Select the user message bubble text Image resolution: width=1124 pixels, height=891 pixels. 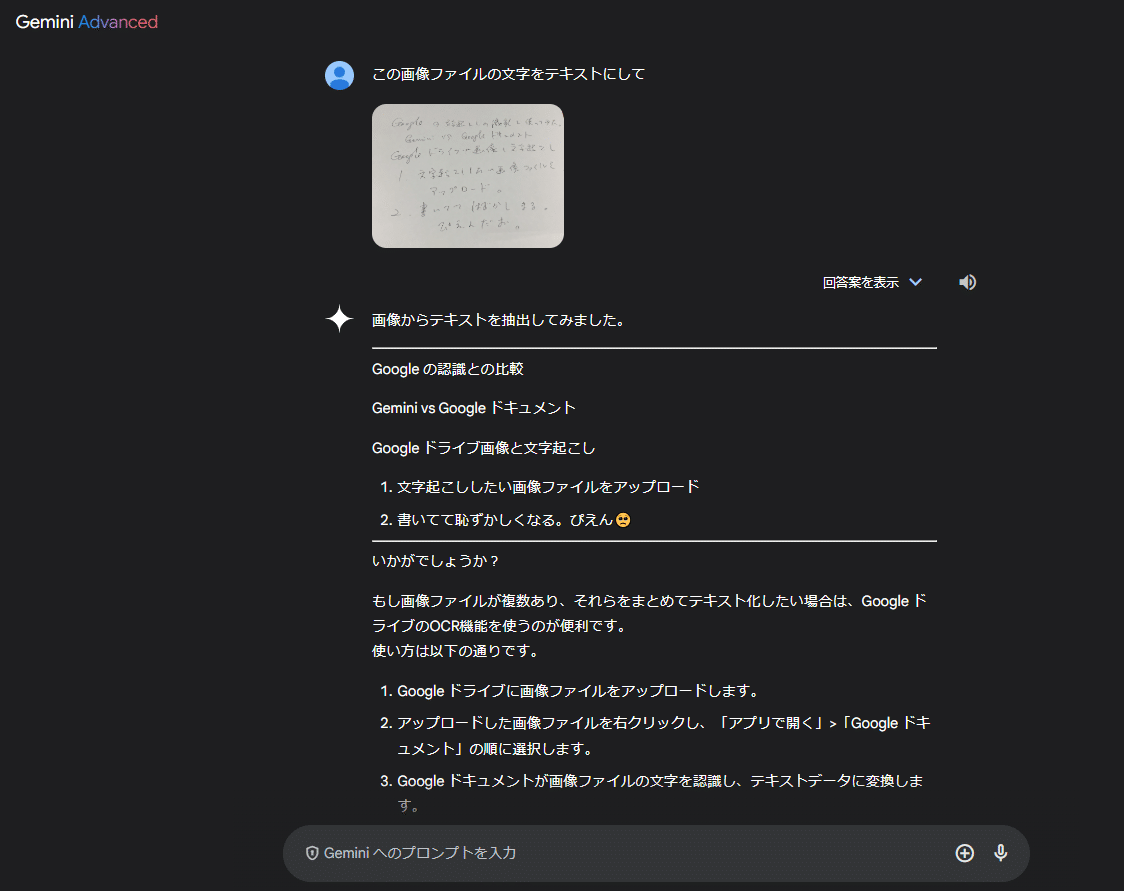pyautogui.click(x=508, y=74)
